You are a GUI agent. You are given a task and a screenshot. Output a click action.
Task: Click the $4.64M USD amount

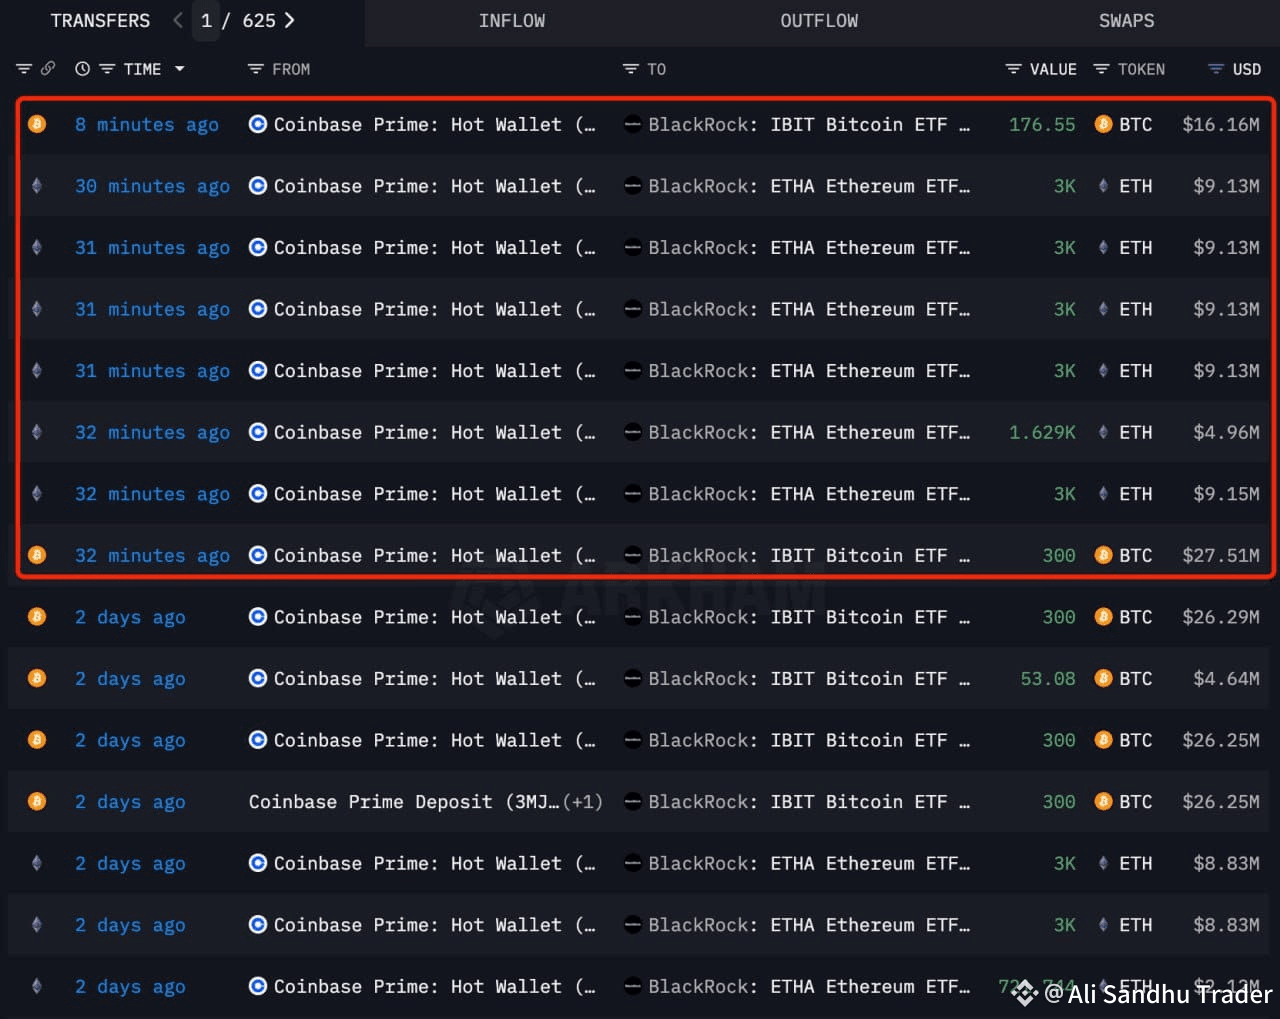(x=1226, y=678)
